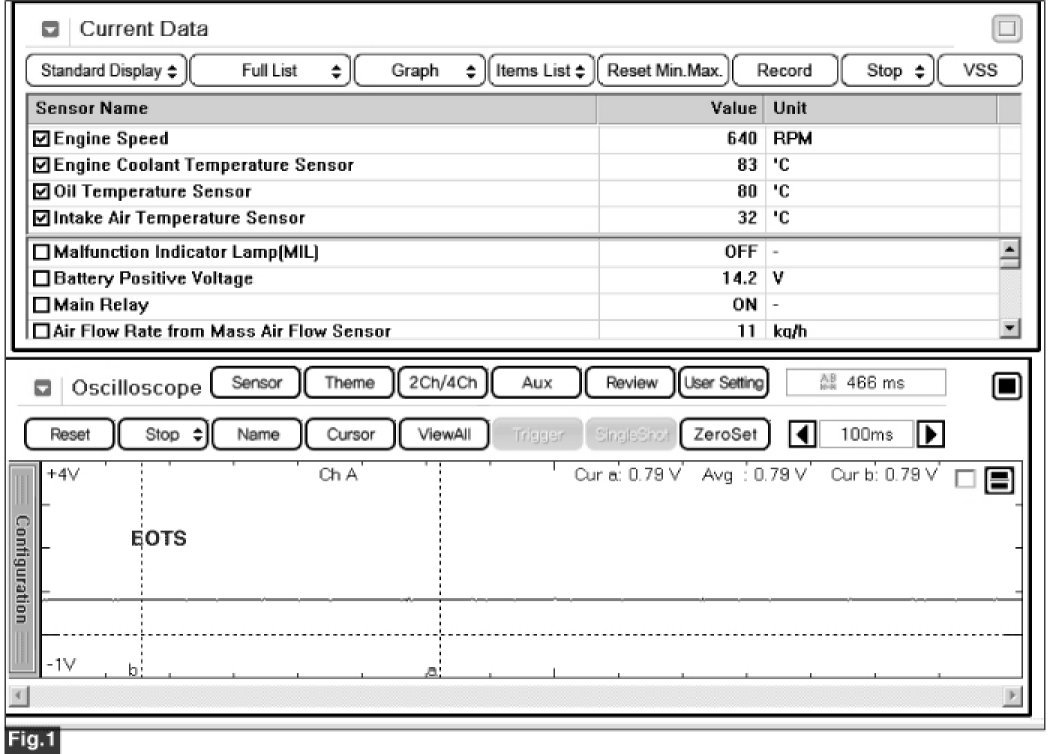1050x754 pixels.
Task: Click Reset Min.Max. button
Action: click(664, 70)
